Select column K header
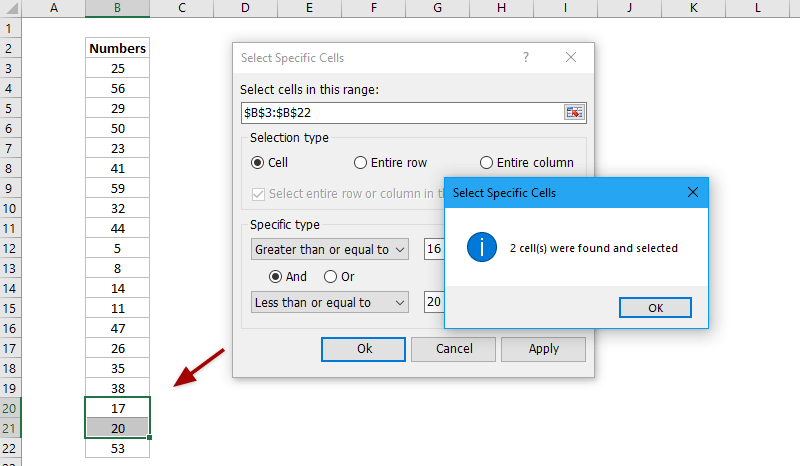Viewport: 800px width, 466px height. point(693,8)
